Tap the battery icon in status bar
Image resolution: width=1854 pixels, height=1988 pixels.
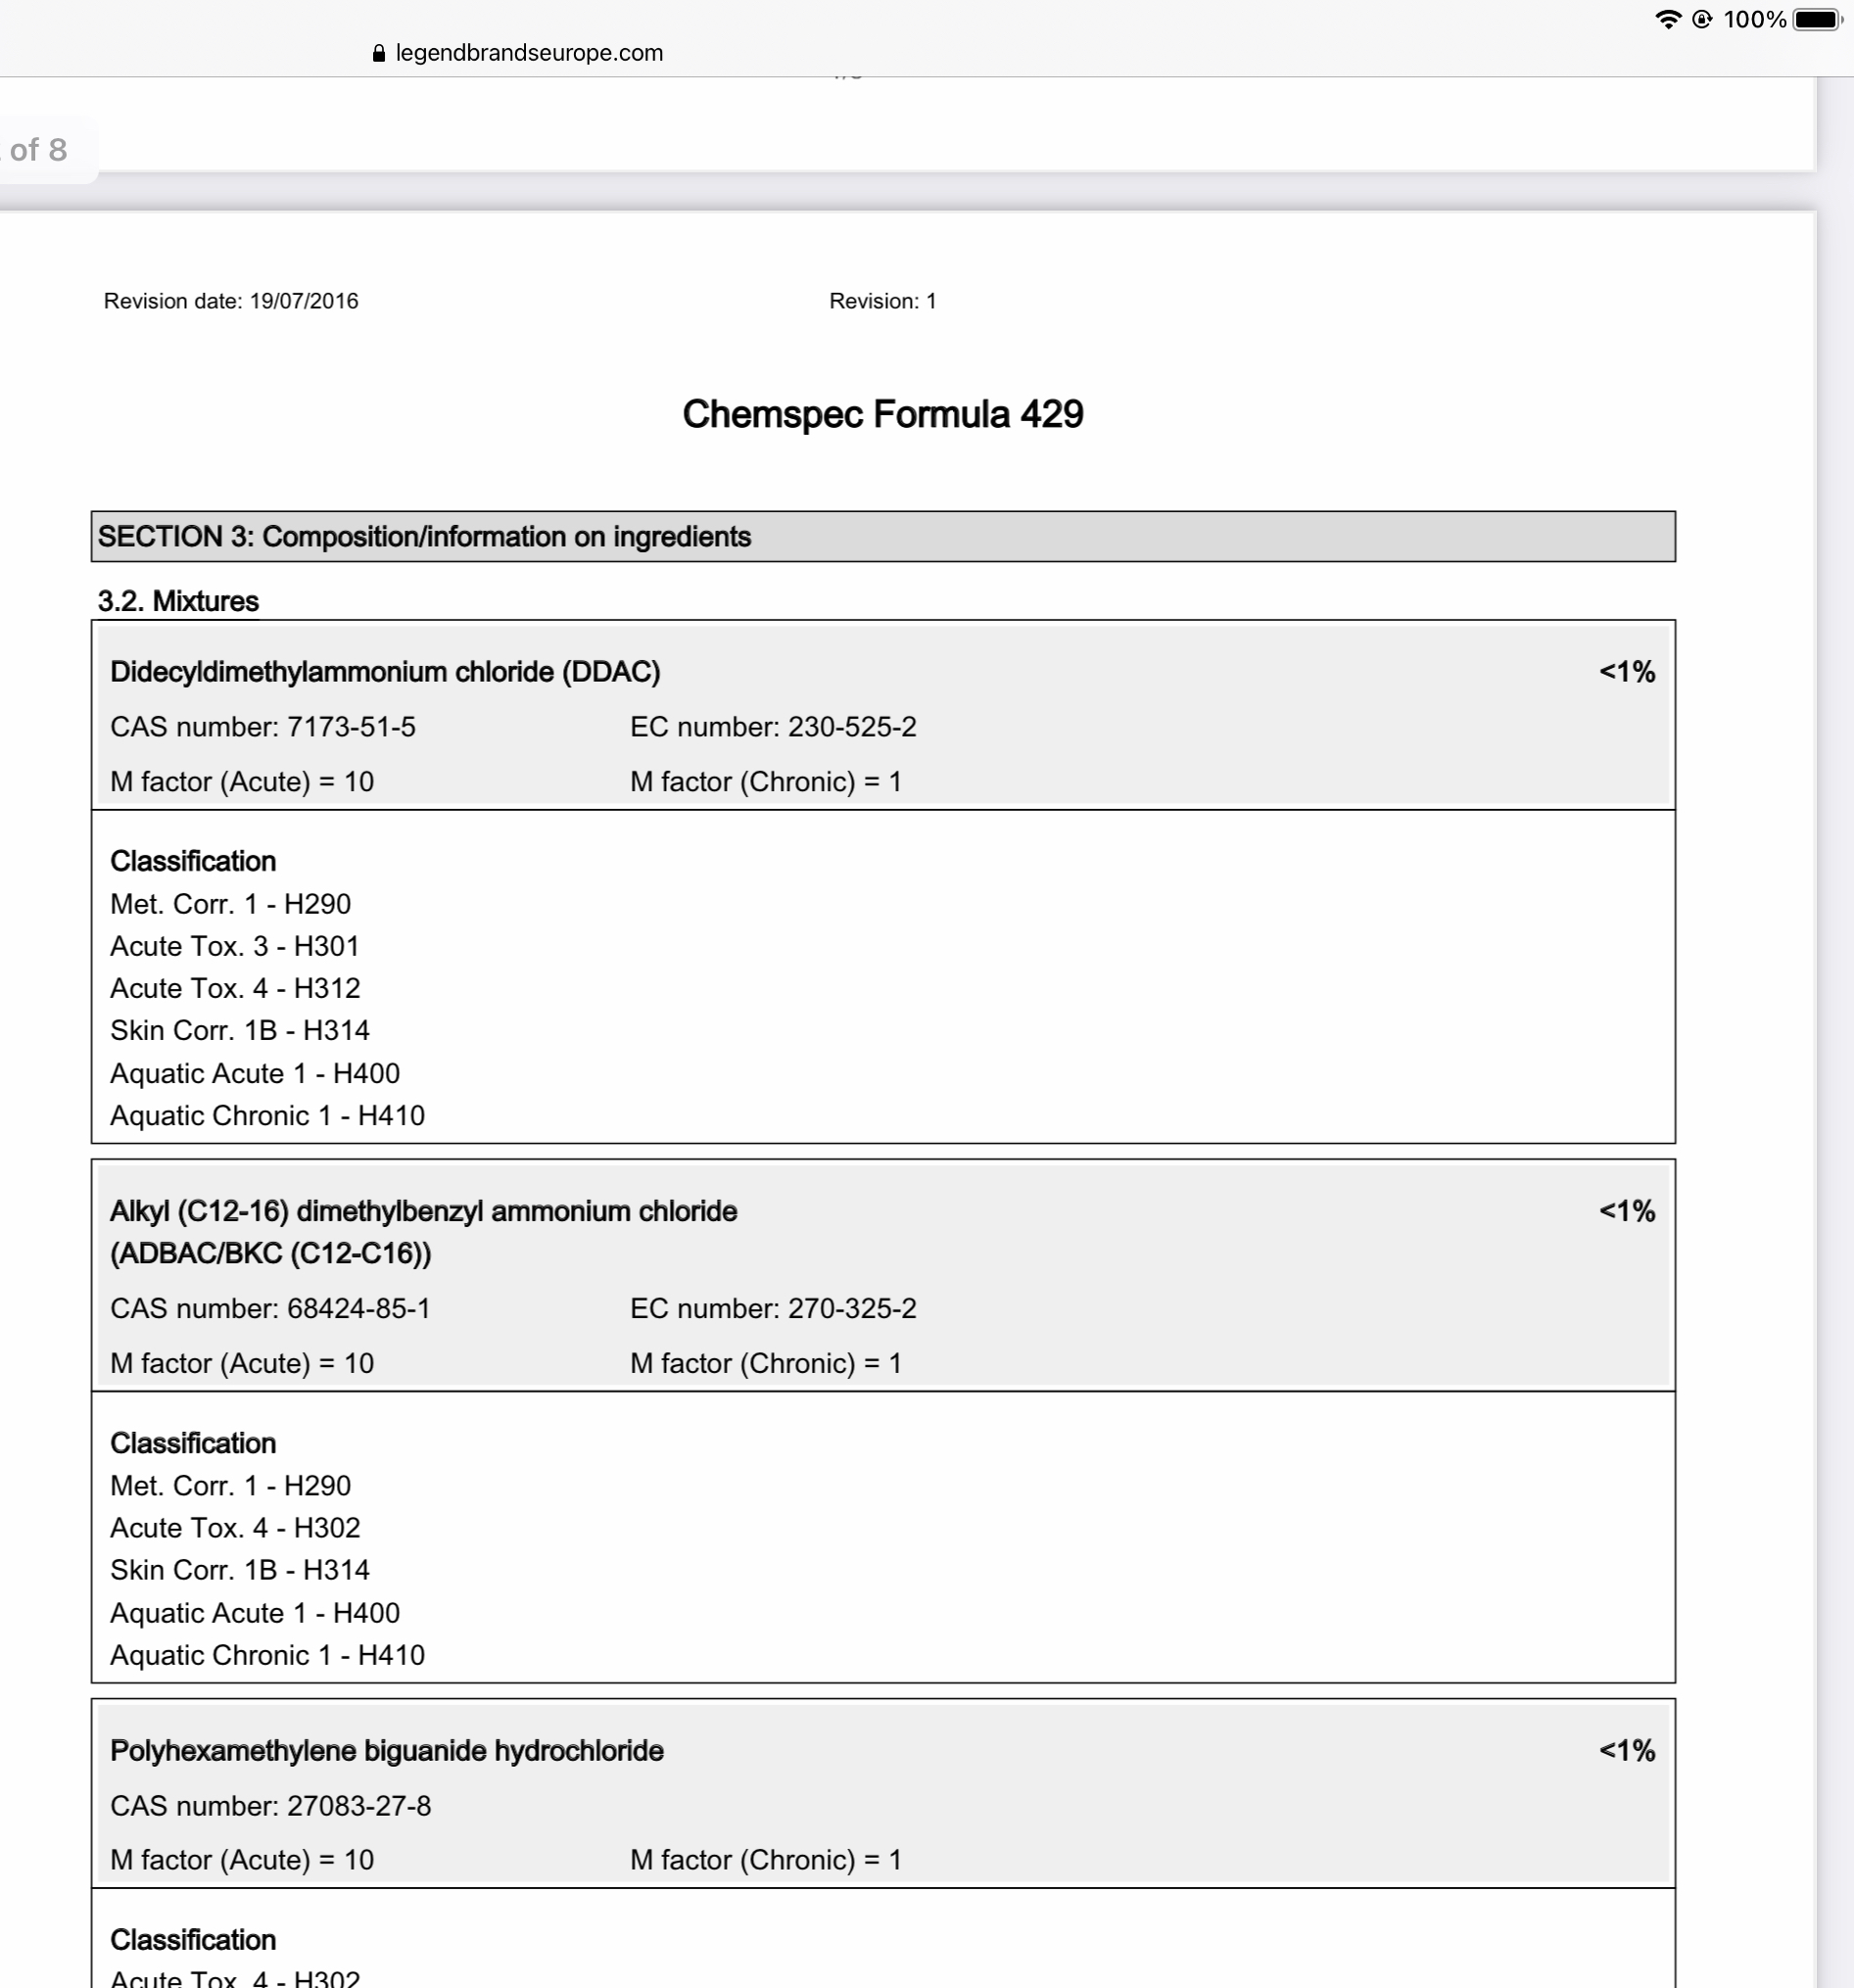(1817, 19)
